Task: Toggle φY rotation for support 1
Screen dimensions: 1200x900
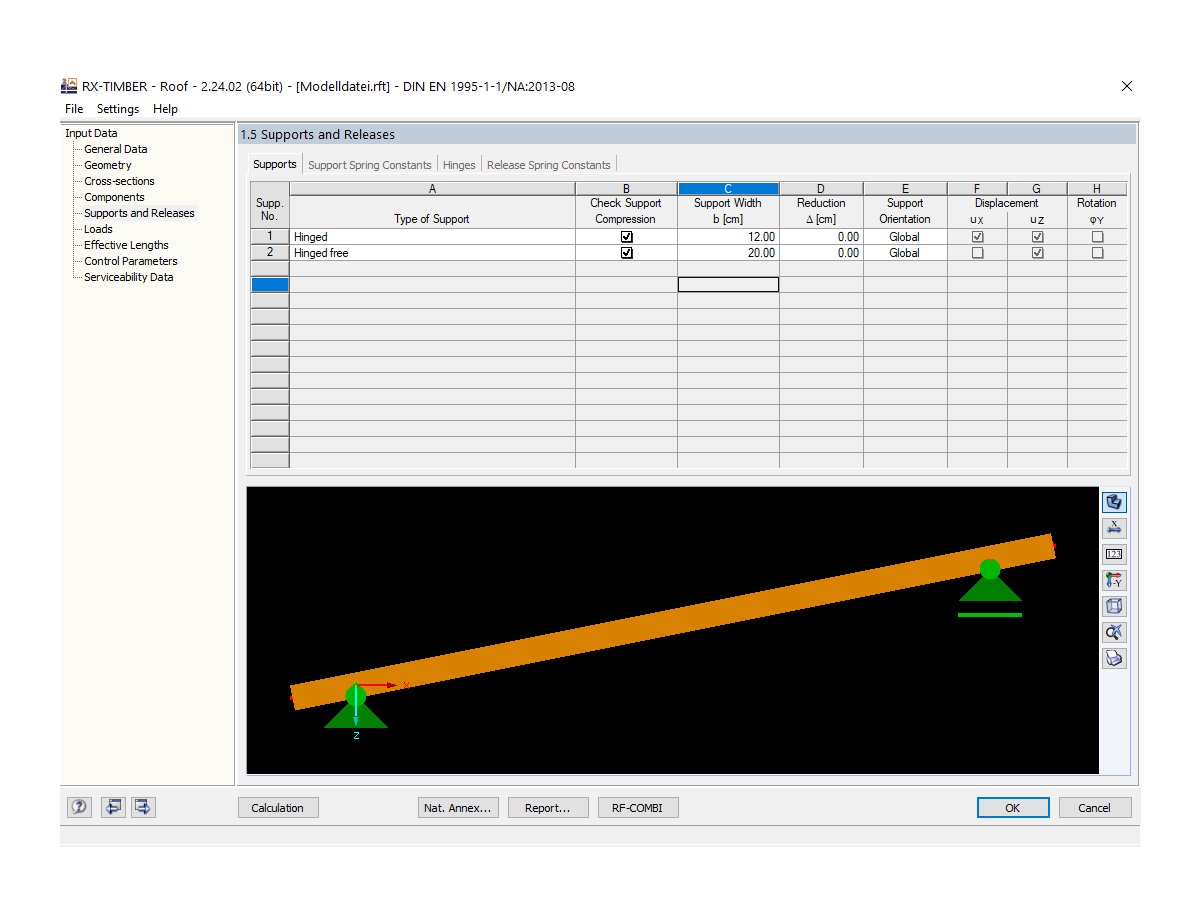Action: click(1098, 237)
